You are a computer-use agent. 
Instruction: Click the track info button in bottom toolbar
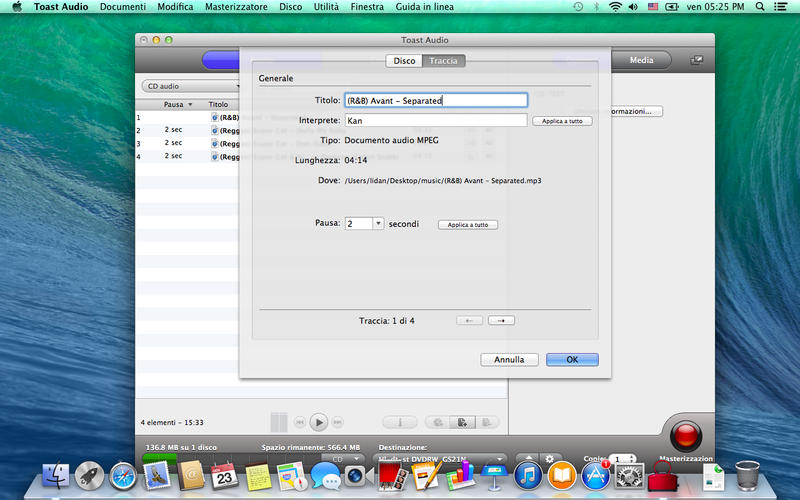point(400,423)
